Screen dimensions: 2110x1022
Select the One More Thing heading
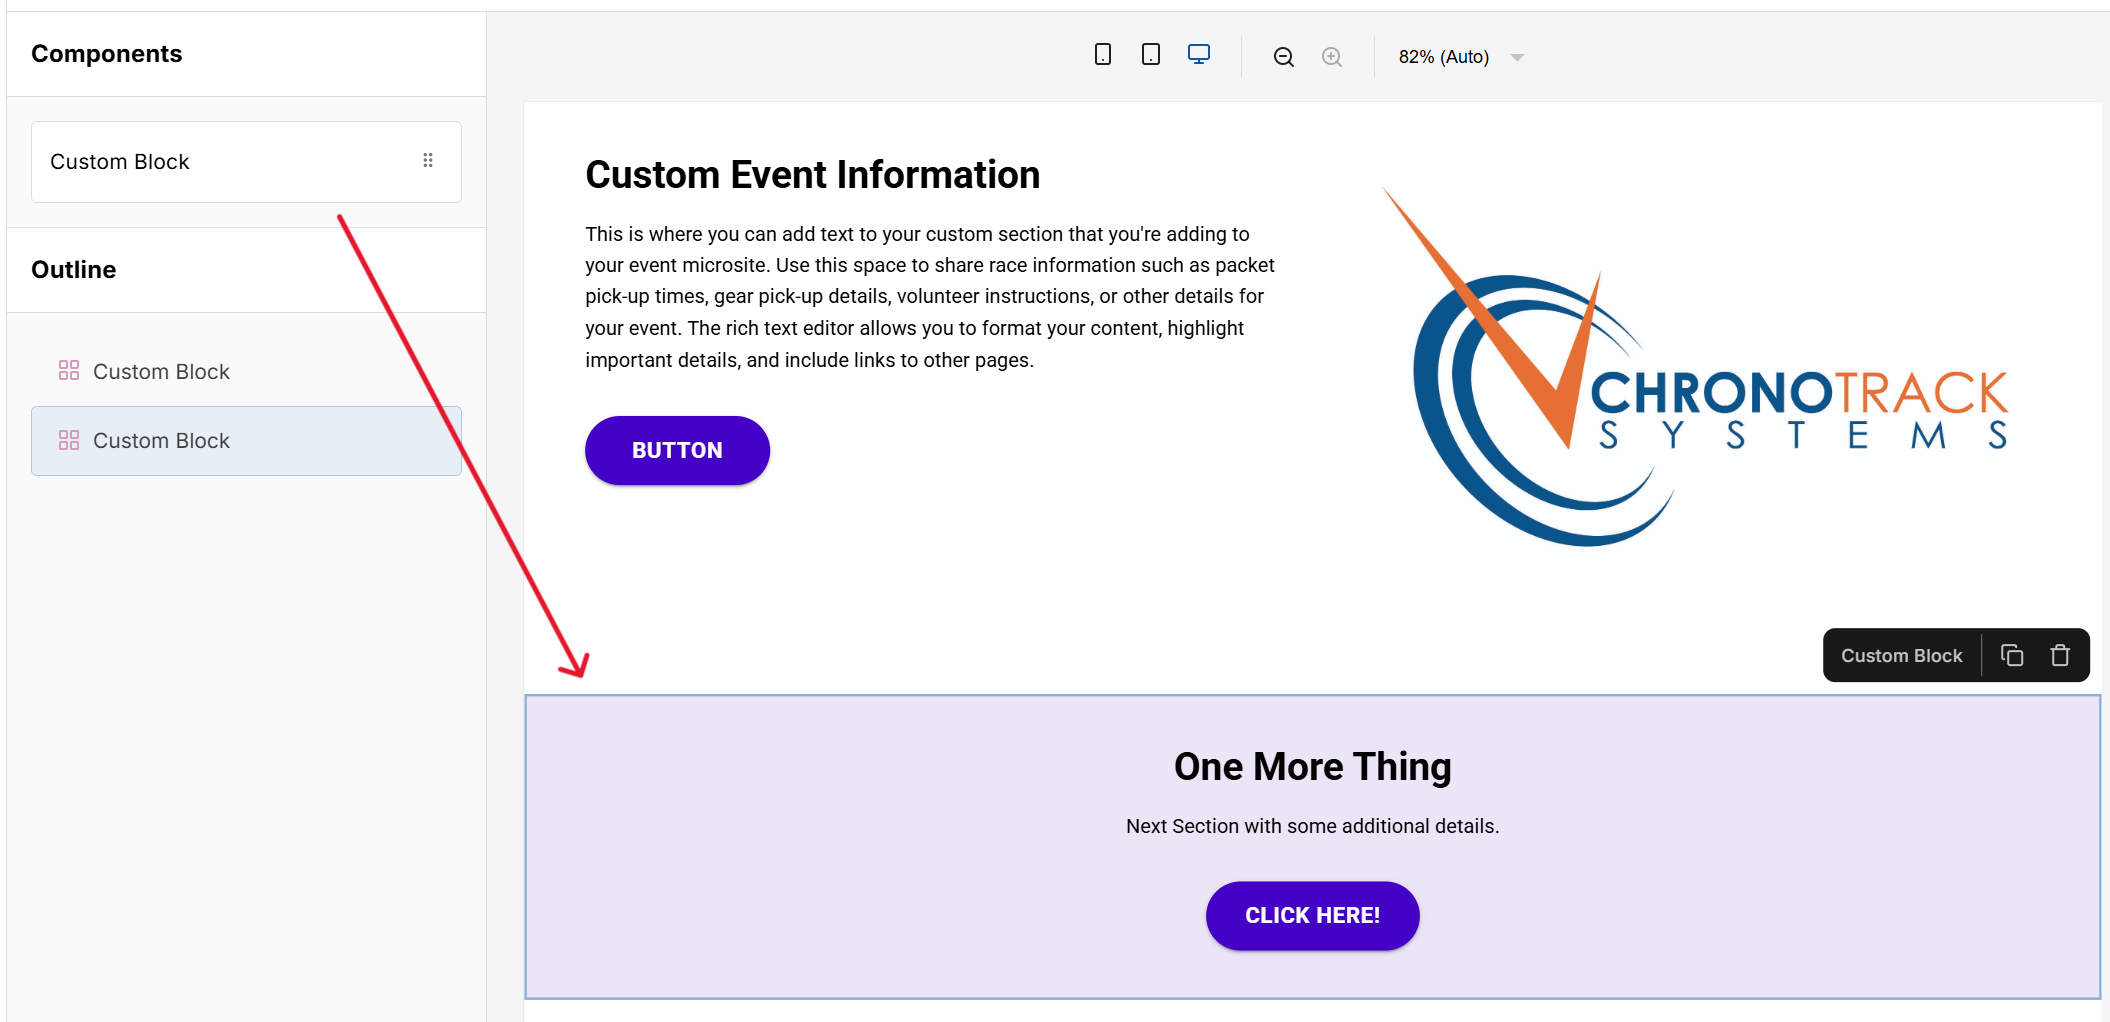tap(1312, 767)
